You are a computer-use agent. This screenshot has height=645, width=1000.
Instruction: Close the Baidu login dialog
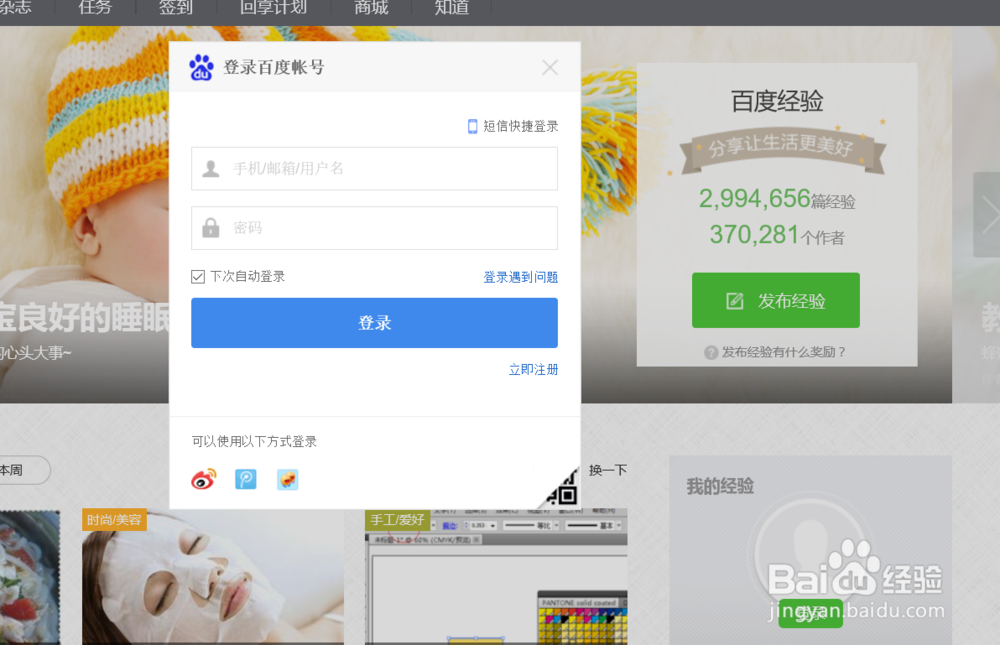[550, 67]
